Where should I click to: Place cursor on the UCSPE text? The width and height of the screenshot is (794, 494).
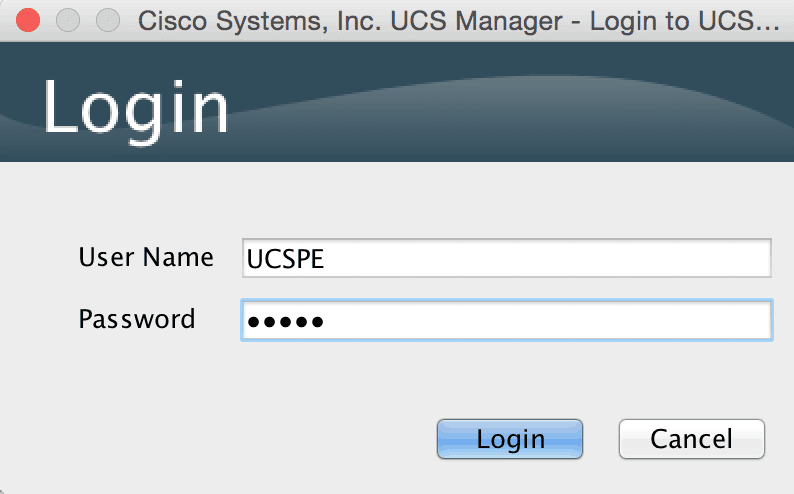click(x=285, y=259)
